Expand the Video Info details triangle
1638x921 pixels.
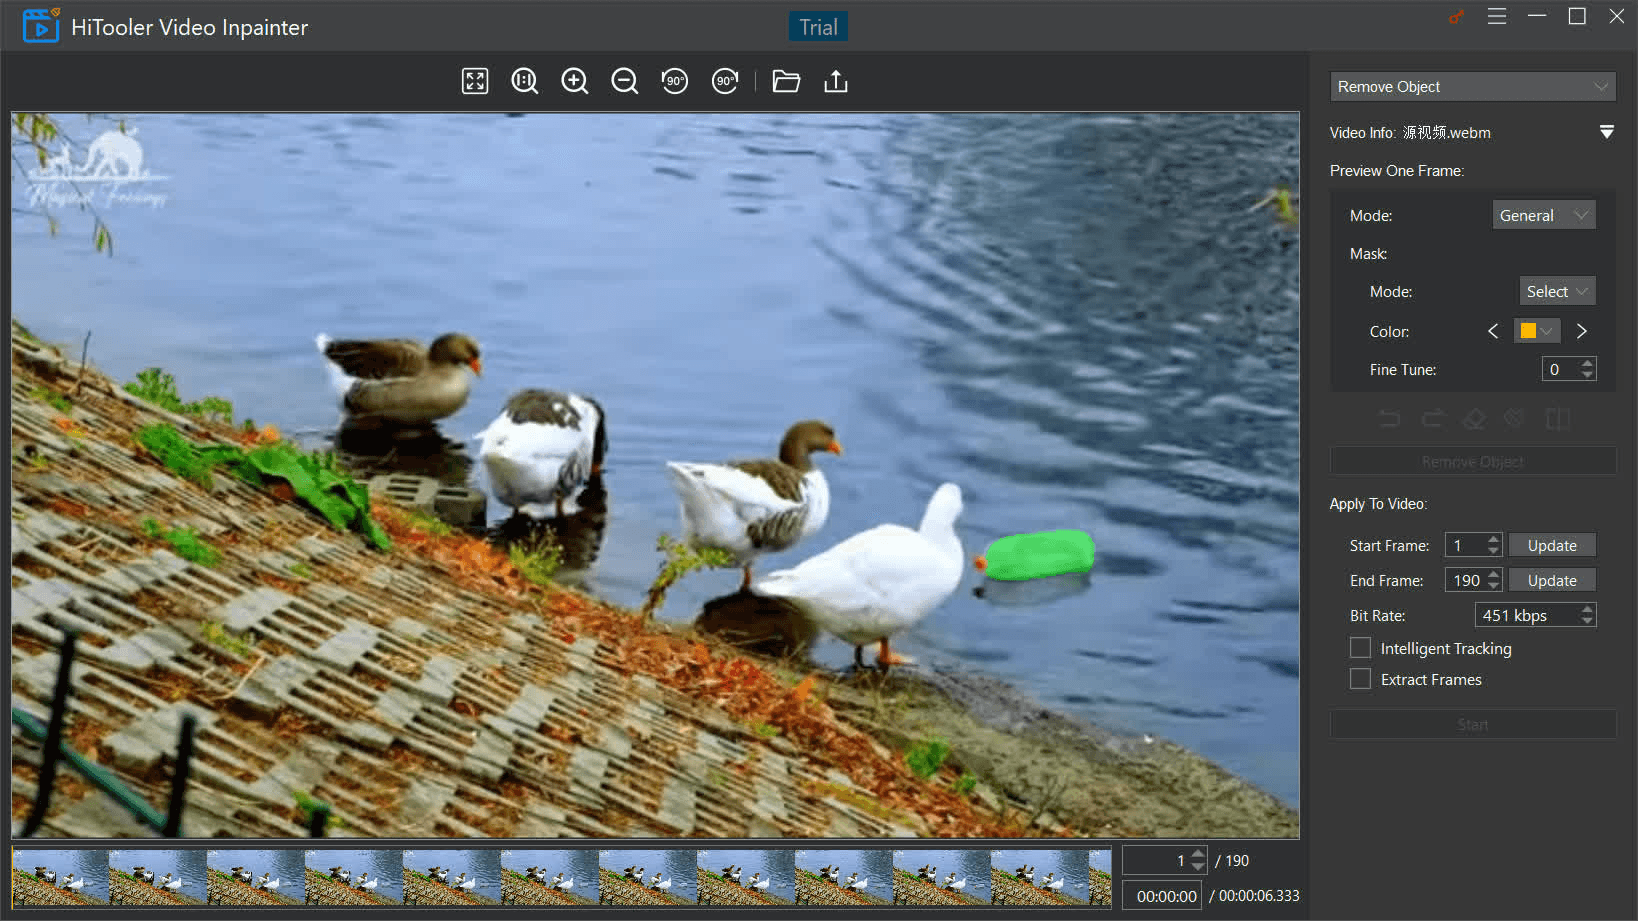coord(1606,132)
